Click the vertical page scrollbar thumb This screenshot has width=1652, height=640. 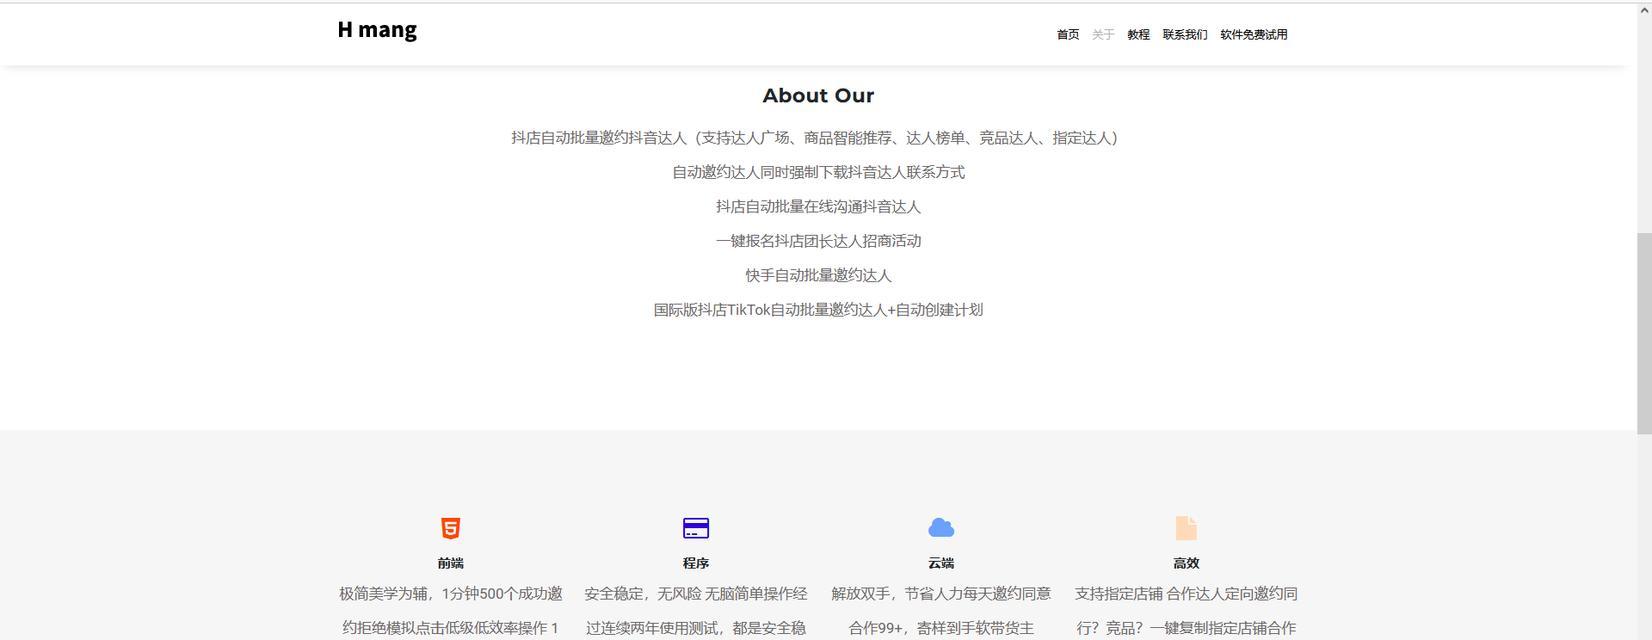[1644, 333]
